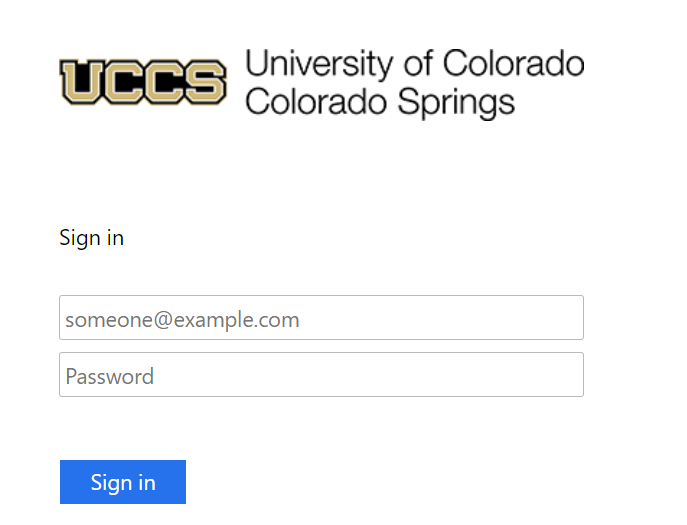The image size is (687, 525).
Task: Click the word Colorado on the top line
Action: [513, 64]
